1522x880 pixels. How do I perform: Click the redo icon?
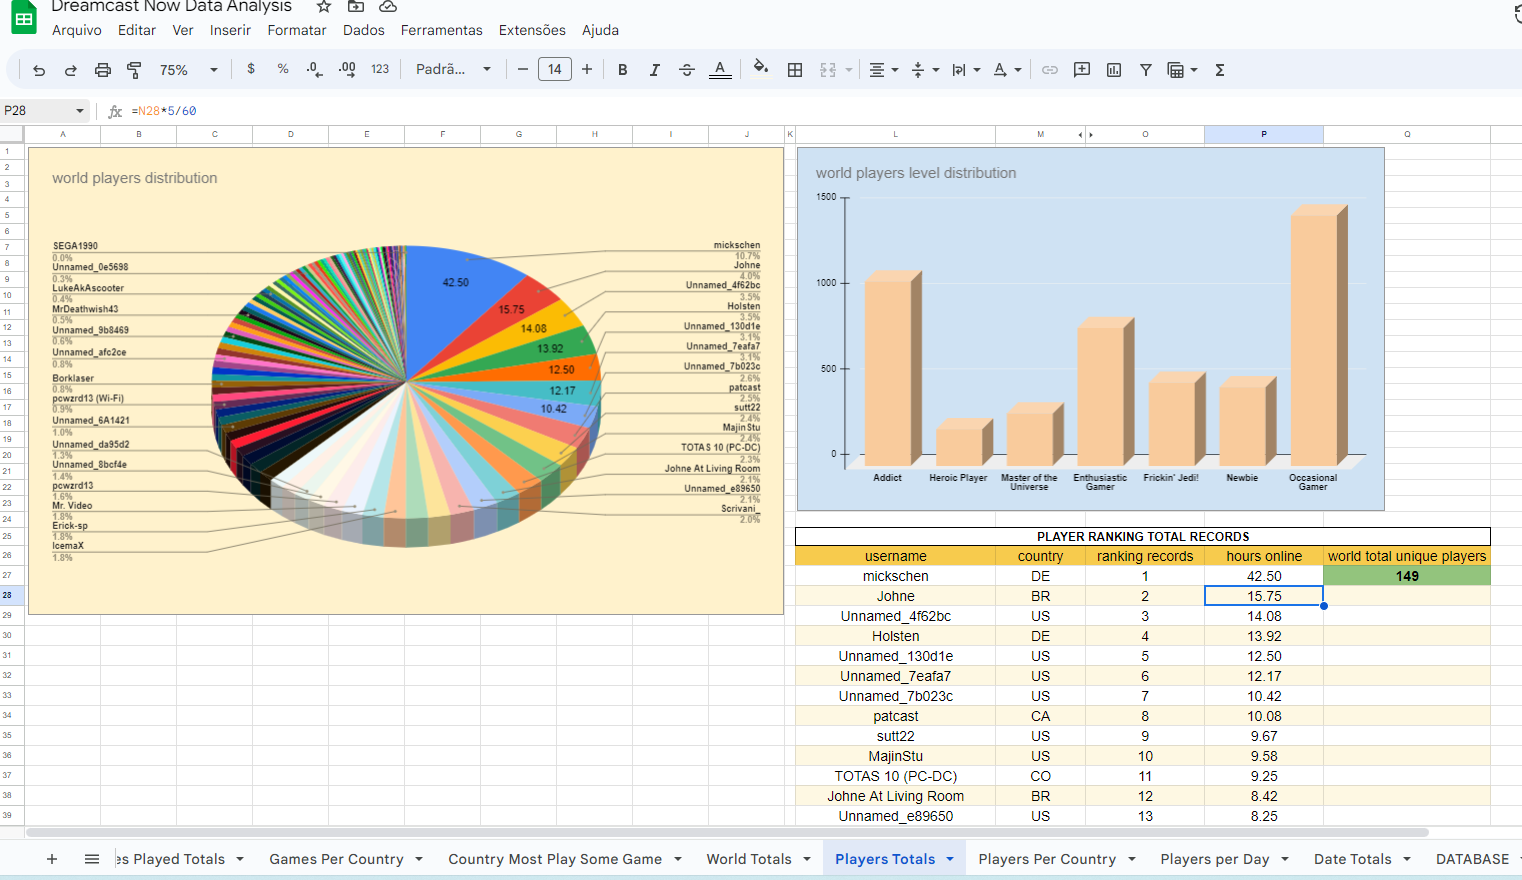(x=71, y=70)
